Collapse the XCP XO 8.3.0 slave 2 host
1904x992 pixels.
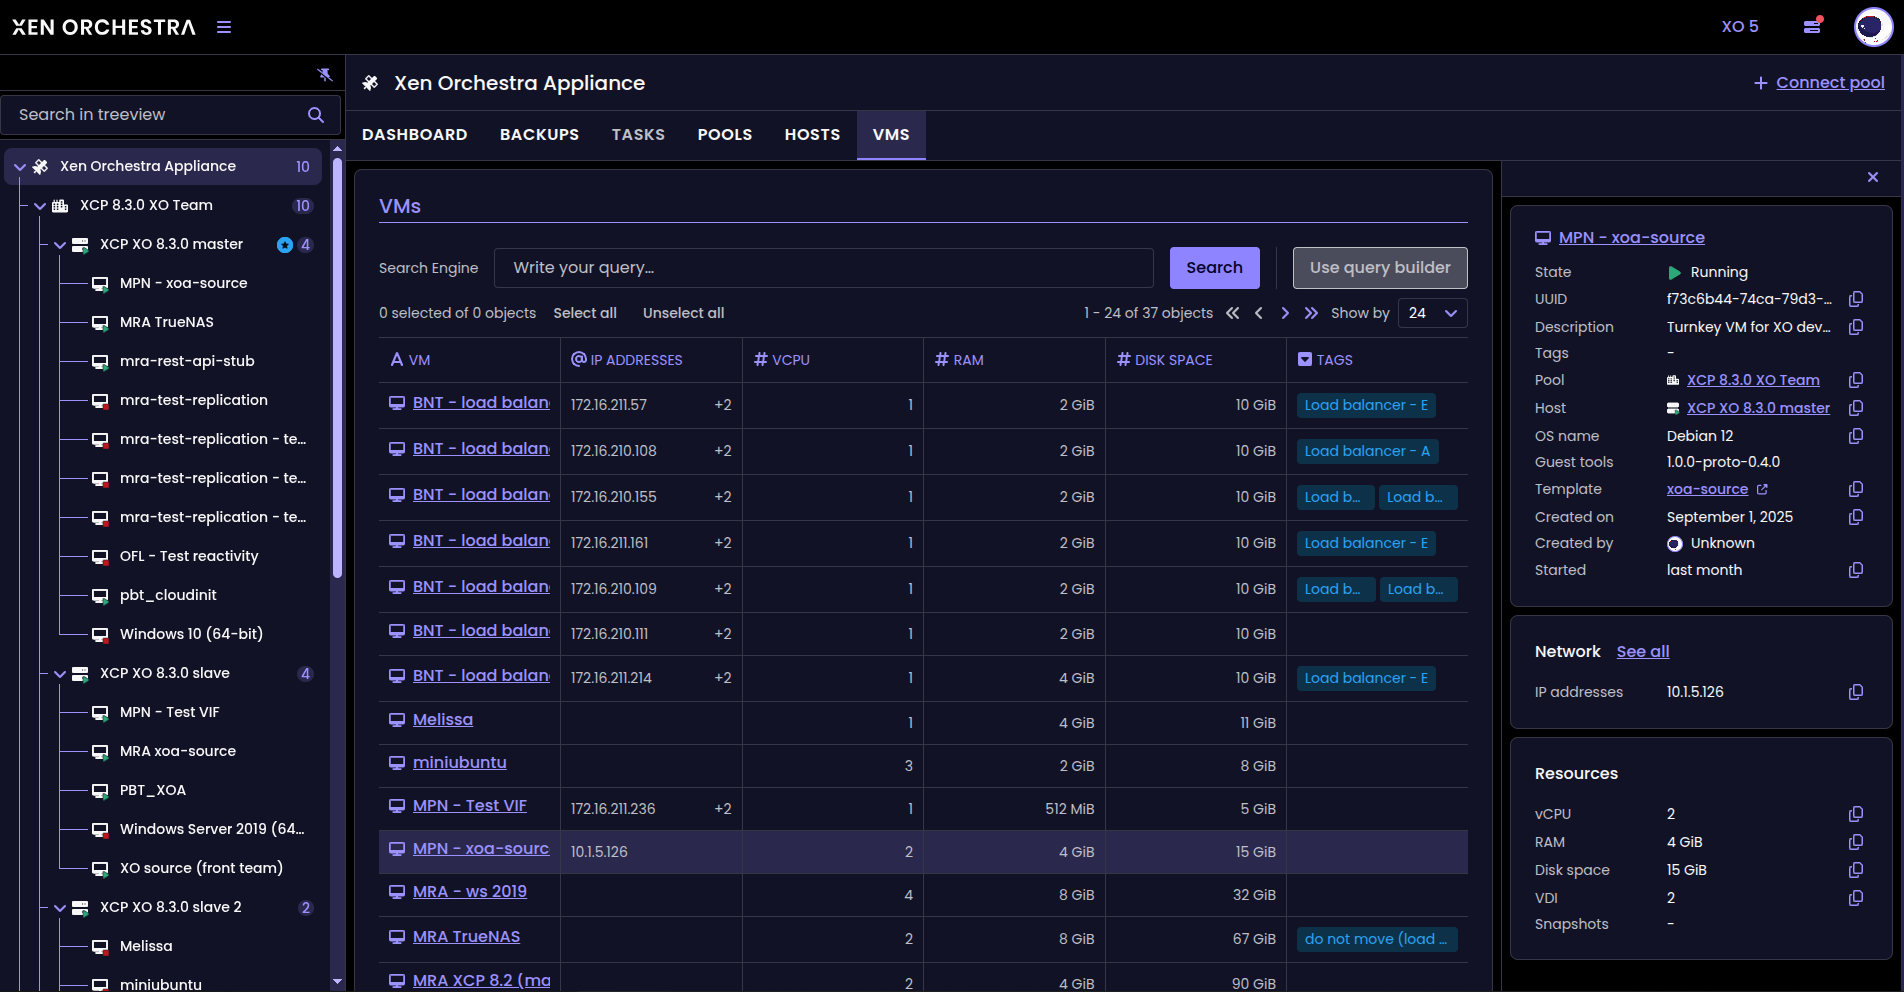pos(60,908)
